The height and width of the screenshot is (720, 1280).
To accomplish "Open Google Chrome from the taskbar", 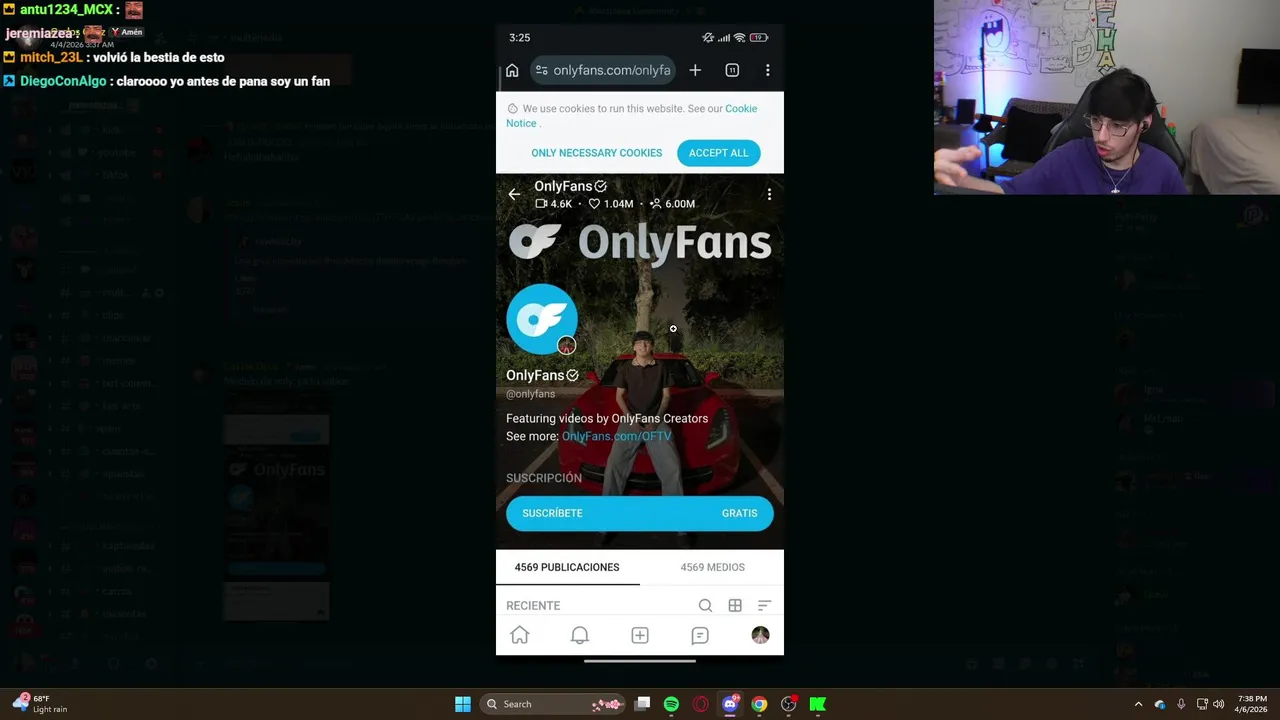I will tap(759, 704).
